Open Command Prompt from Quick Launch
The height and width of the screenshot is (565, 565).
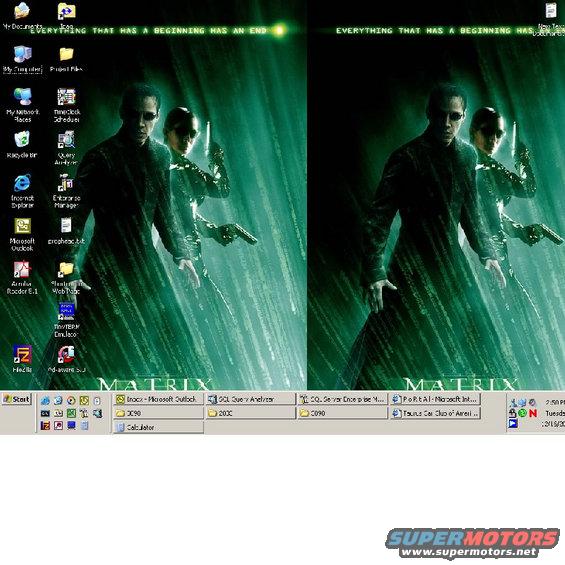click(x=45, y=413)
